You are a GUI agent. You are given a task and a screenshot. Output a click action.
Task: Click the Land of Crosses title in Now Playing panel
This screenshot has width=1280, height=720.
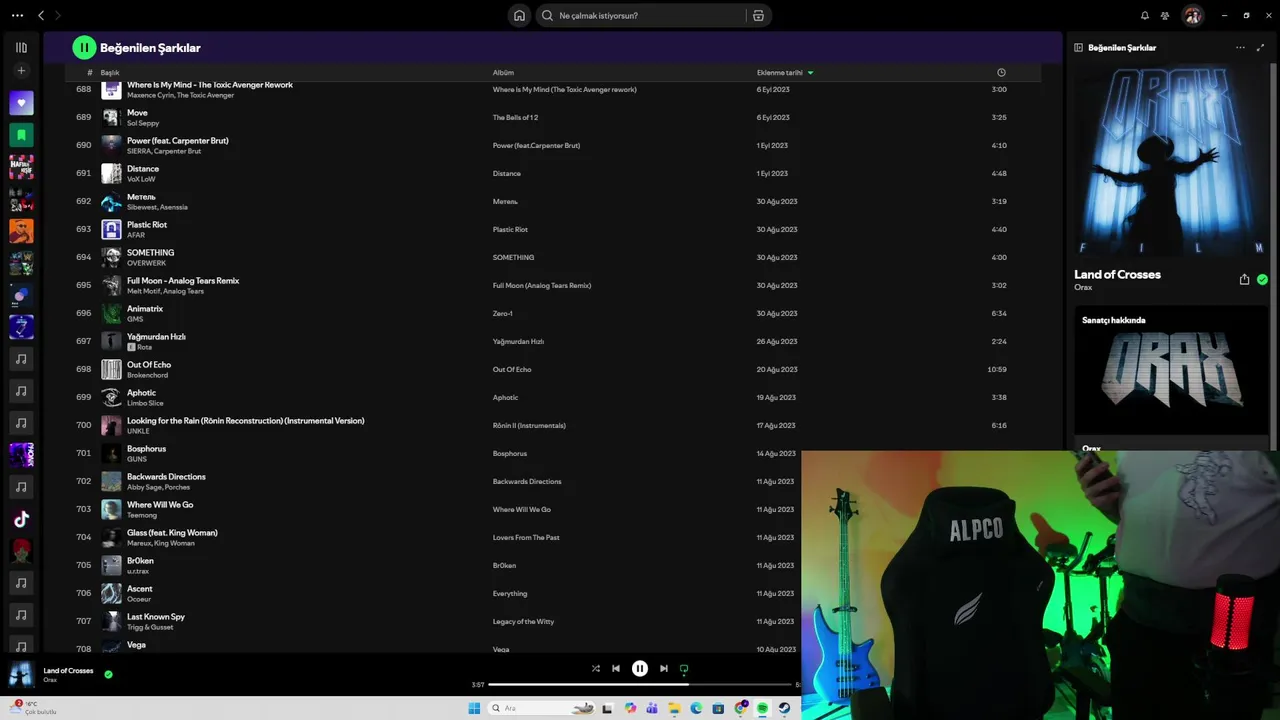[x=1117, y=275]
